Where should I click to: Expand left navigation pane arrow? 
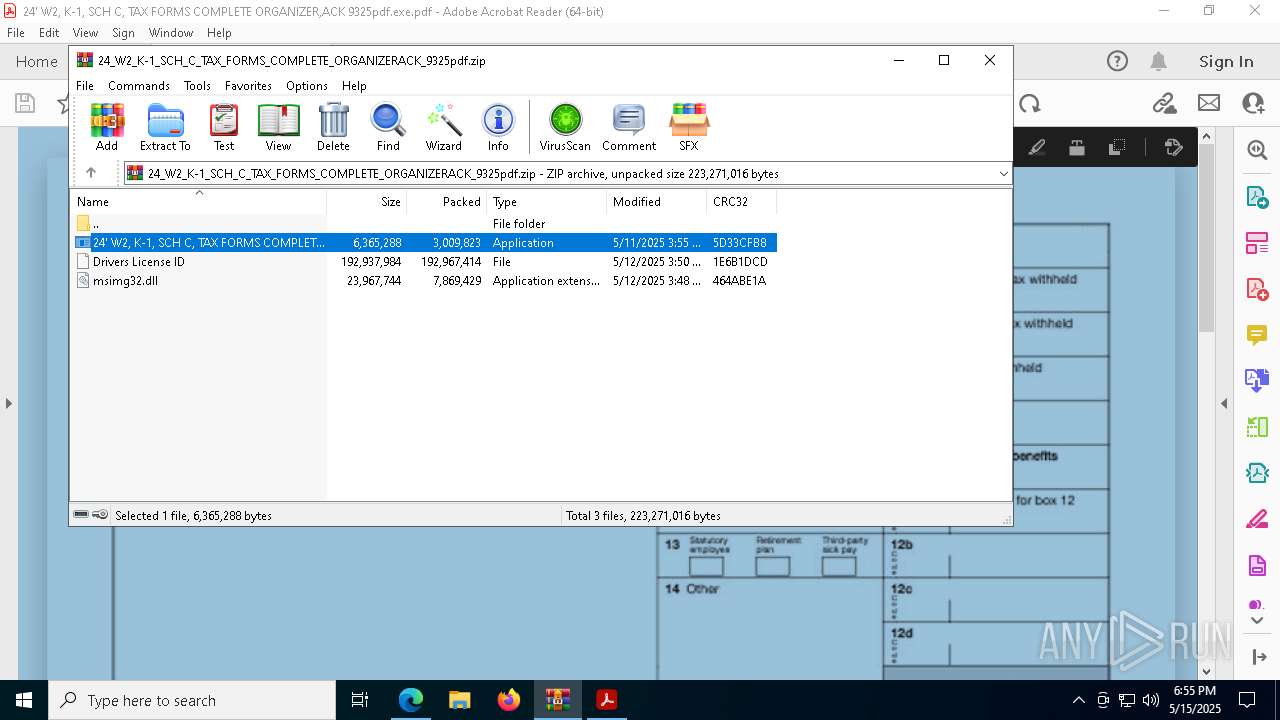pyautogui.click(x=8, y=404)
